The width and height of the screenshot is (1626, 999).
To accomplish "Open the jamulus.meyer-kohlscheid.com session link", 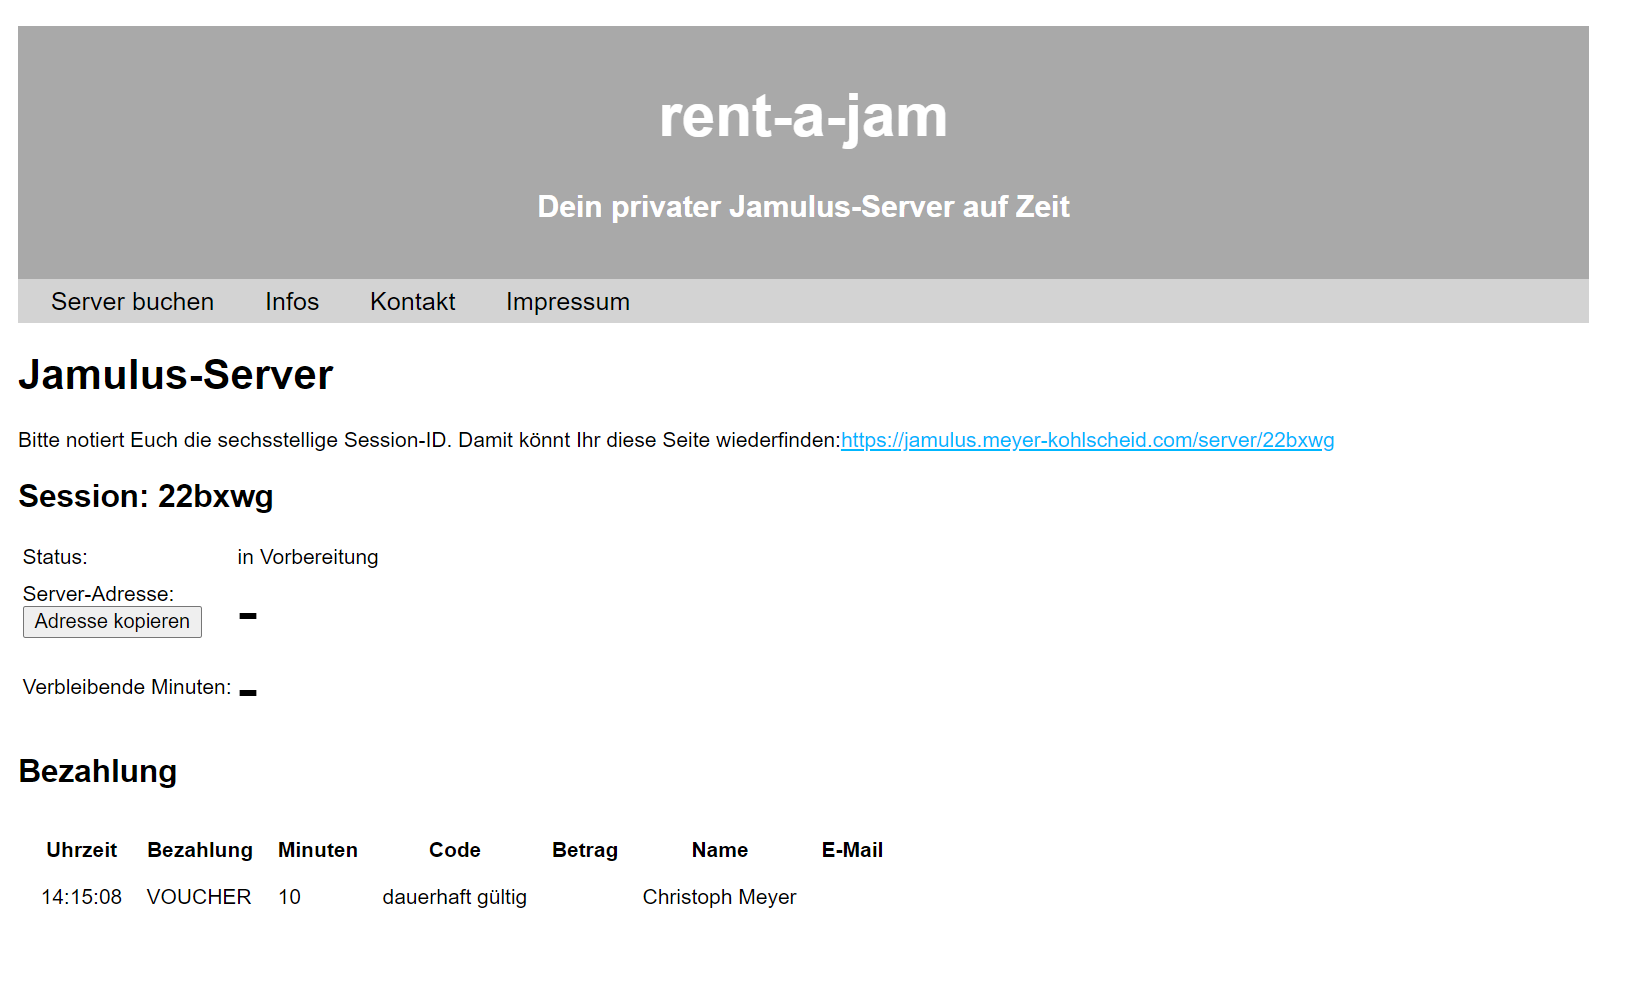I will 1087,441.
